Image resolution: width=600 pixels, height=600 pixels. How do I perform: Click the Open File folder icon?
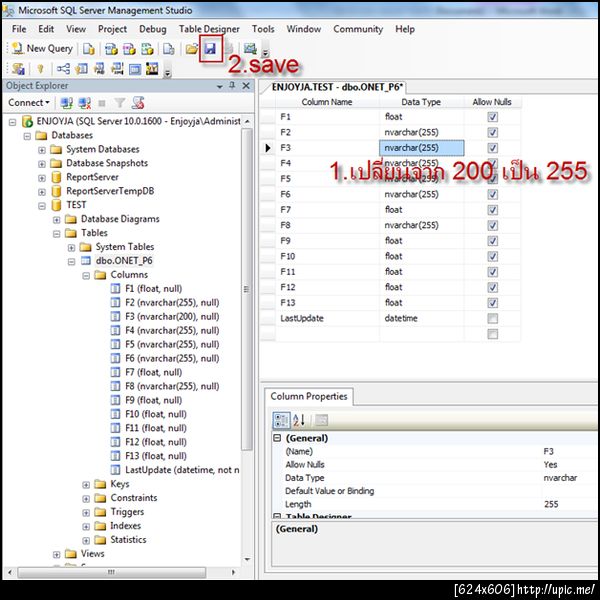(191, 49)
